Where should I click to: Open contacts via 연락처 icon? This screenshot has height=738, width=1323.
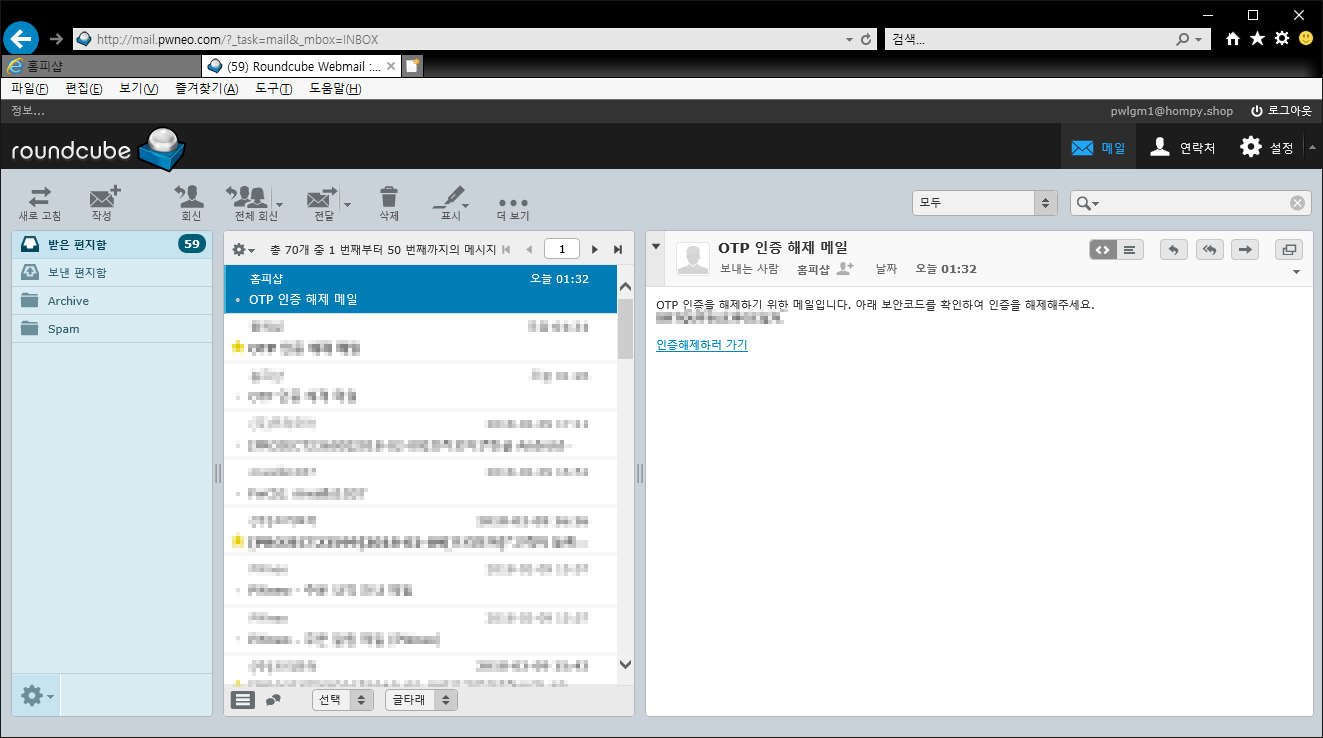[1182, 148]
